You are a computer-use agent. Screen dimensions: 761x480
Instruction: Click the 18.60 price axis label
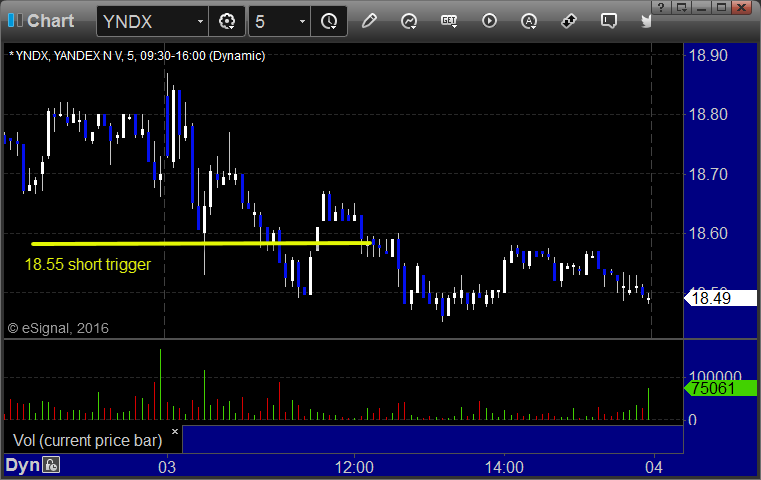coord(708,233)
